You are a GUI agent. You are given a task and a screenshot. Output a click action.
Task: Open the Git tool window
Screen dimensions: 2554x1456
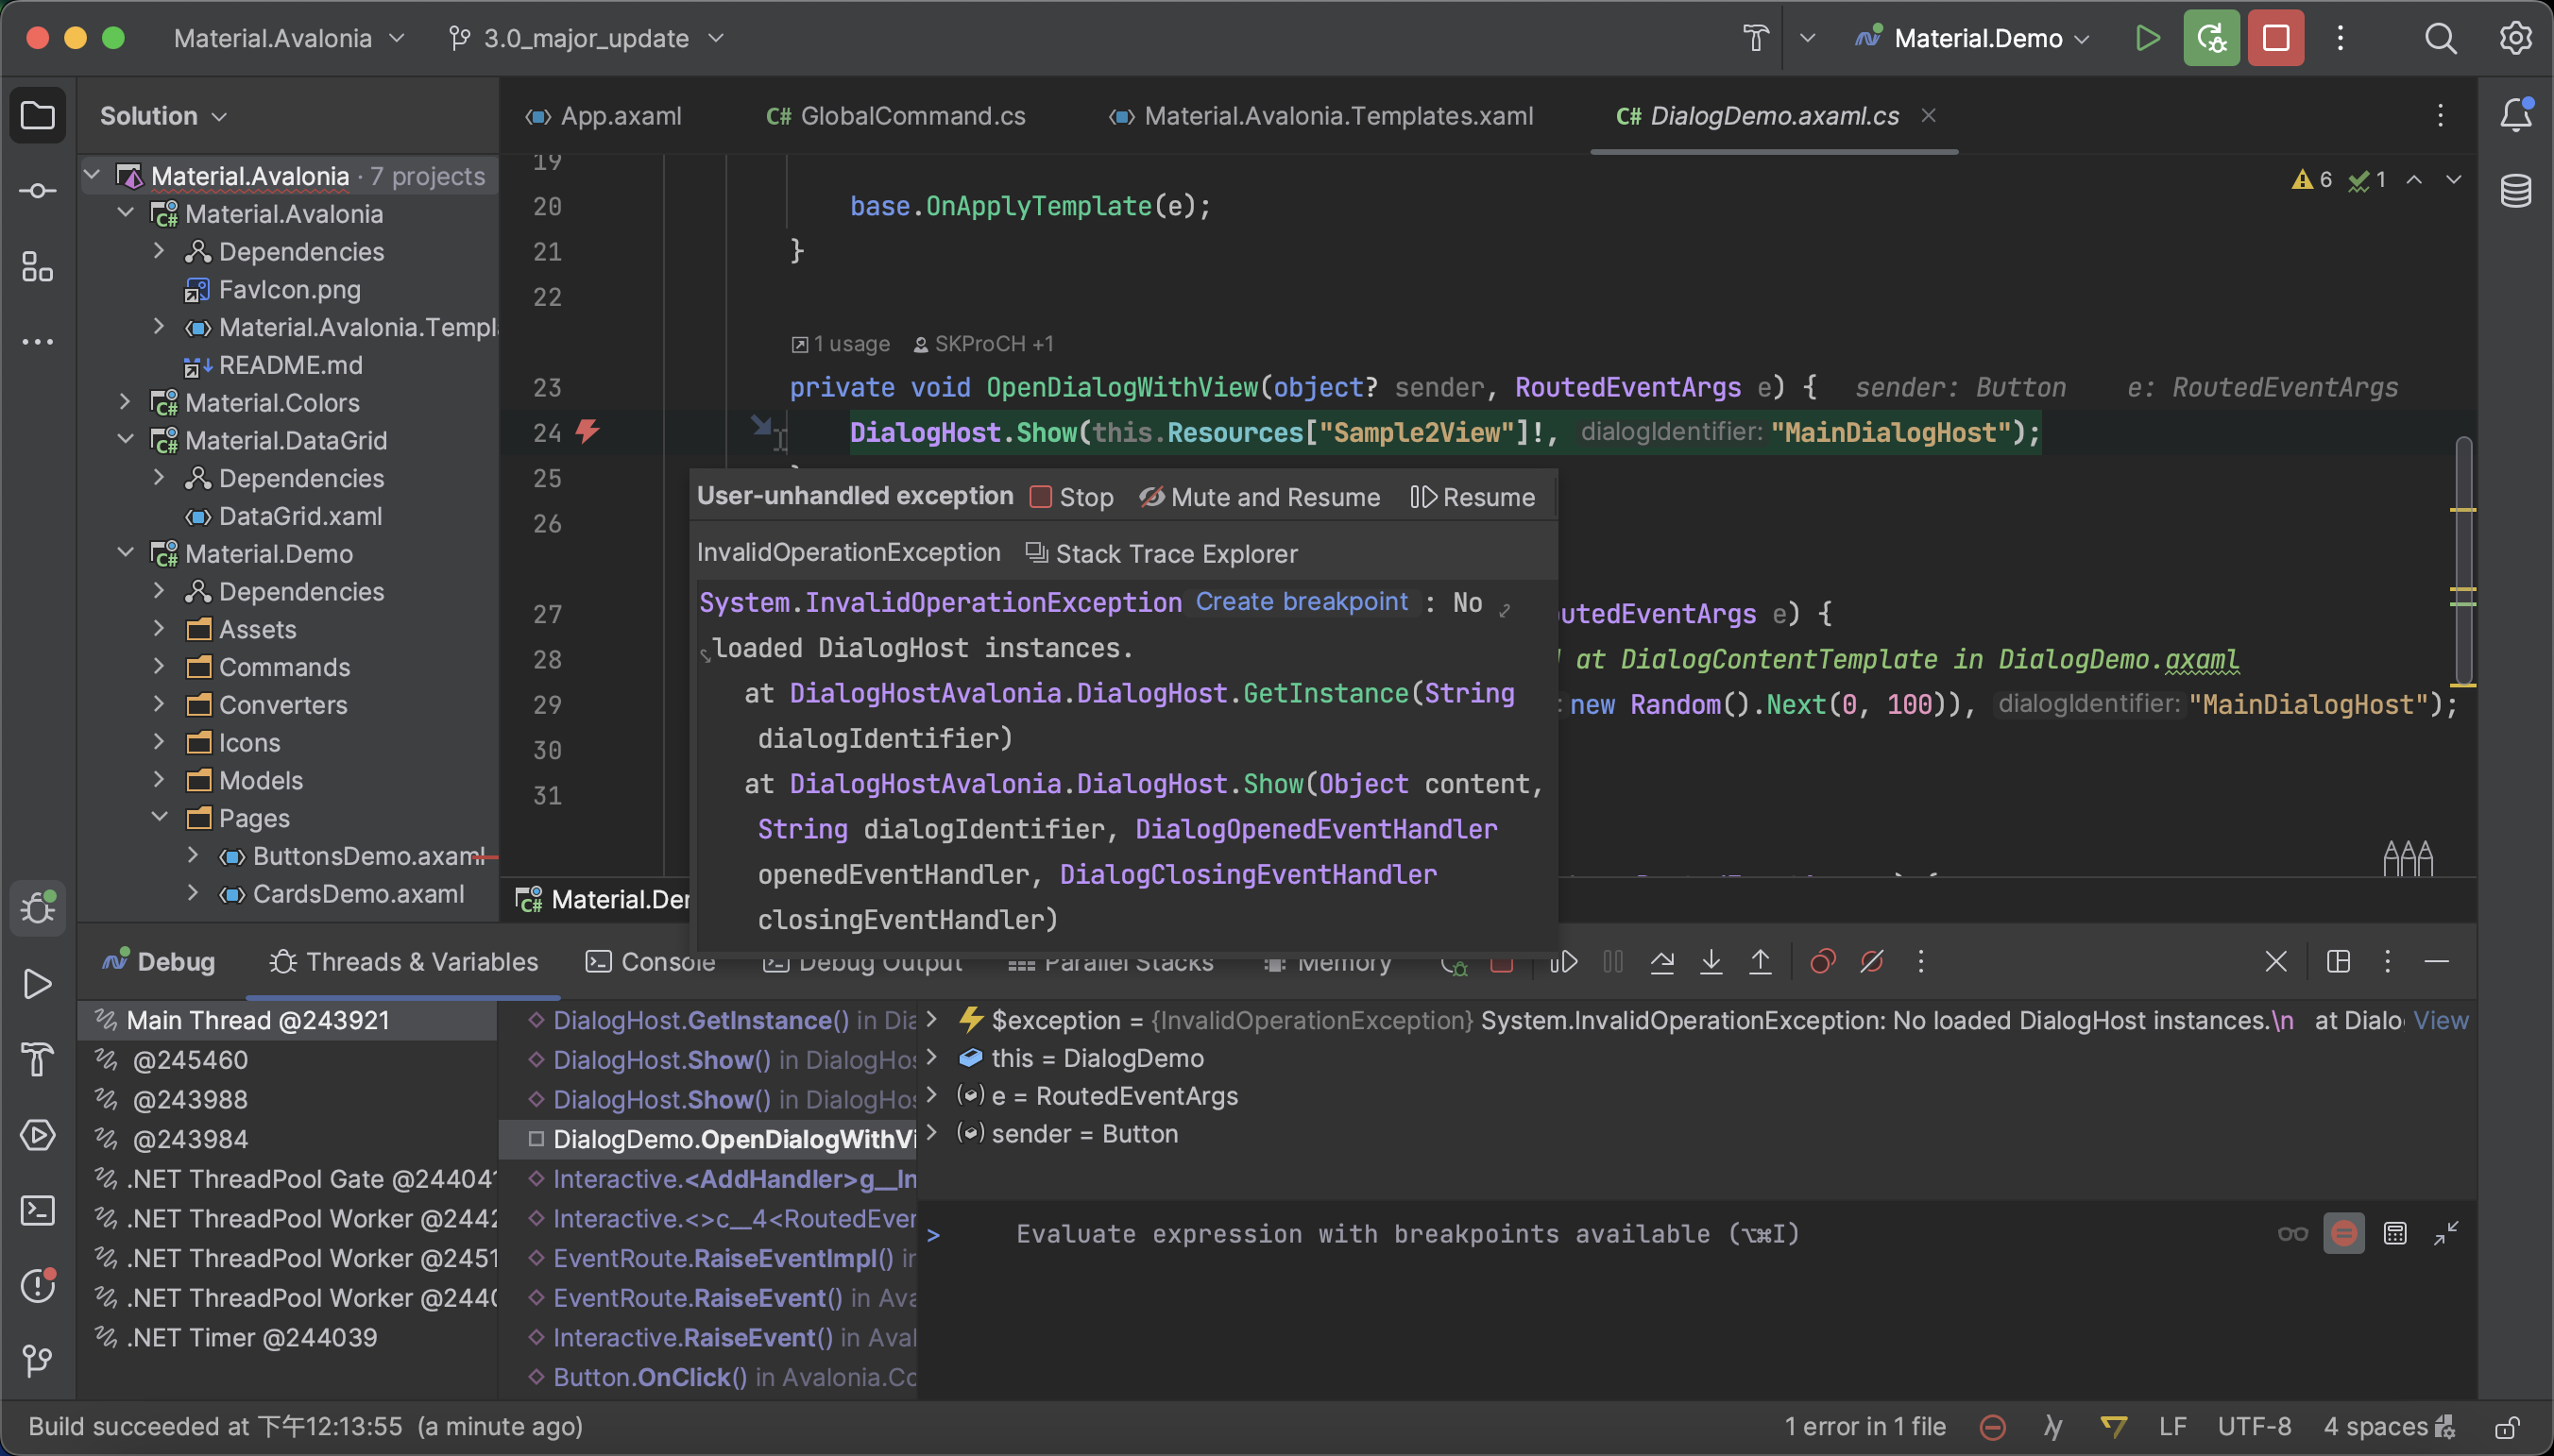37,1361
